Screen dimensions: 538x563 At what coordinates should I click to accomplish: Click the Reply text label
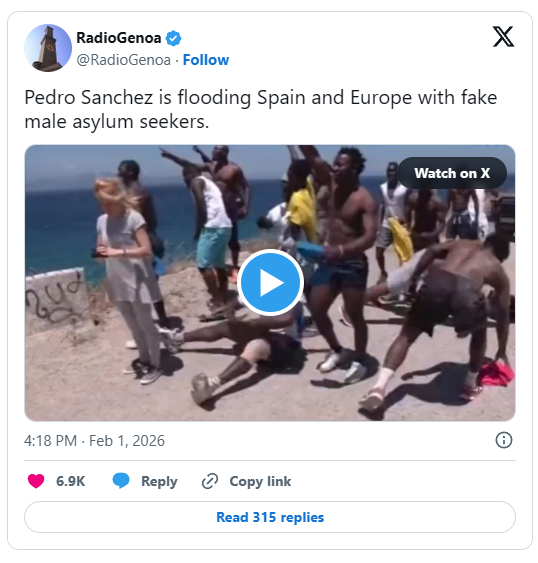point(159,481)
